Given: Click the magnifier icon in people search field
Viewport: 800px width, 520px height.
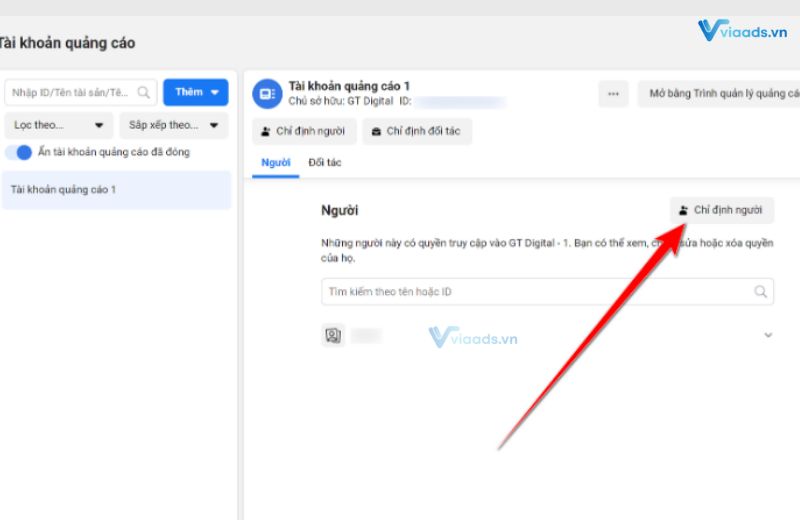Looking at the screenshot, I should click(761, 292).
